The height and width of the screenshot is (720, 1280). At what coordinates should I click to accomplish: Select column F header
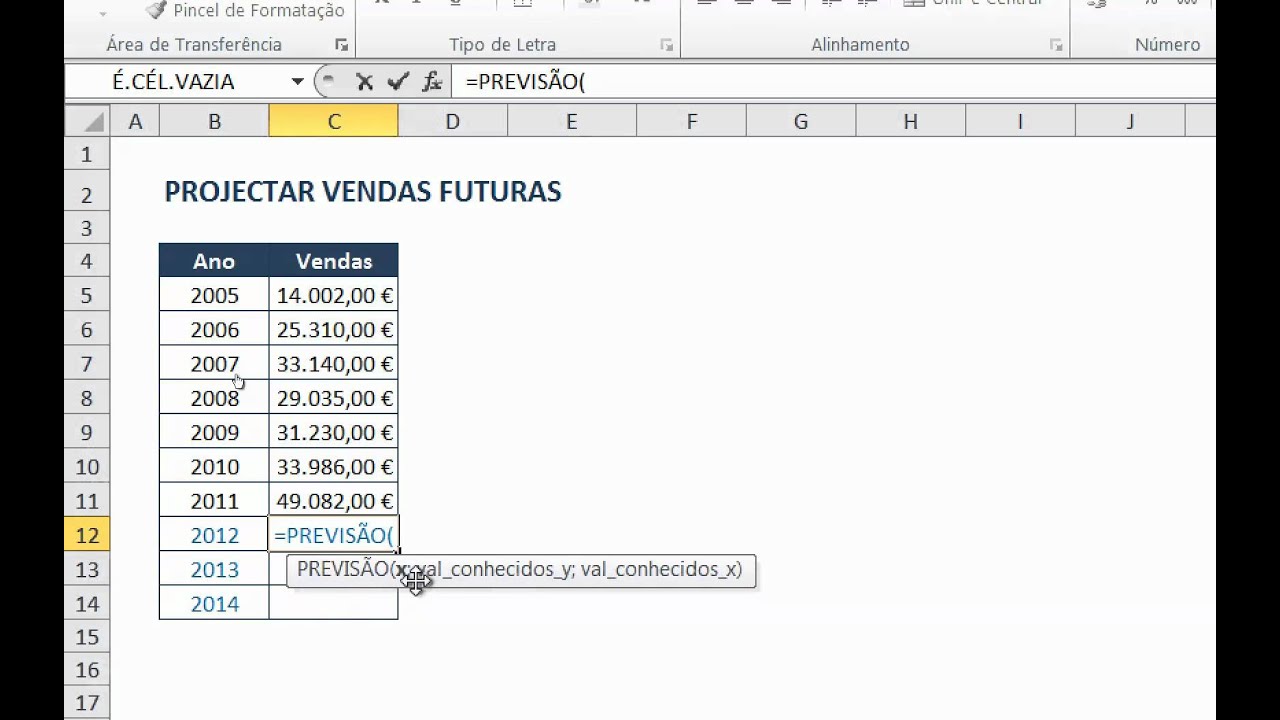coord(691,122)
